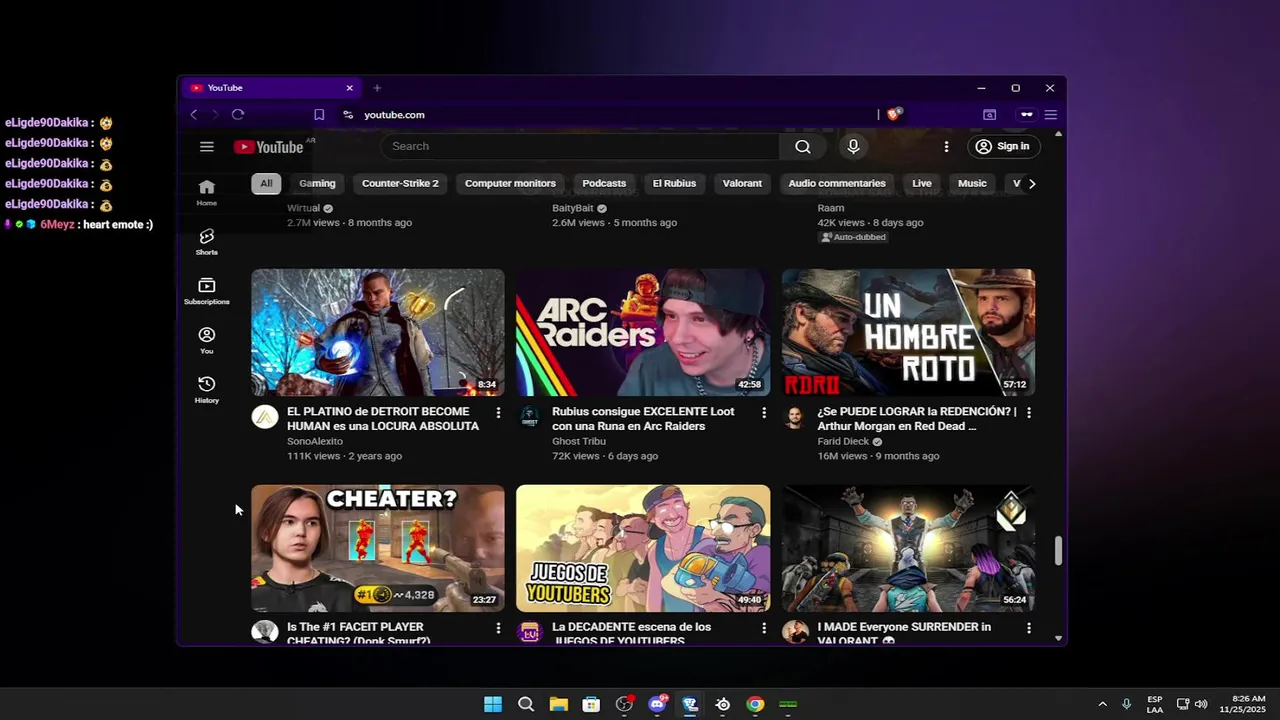
Task: Visit Farid Dieck channel name link
Action: tap(843, 441)
